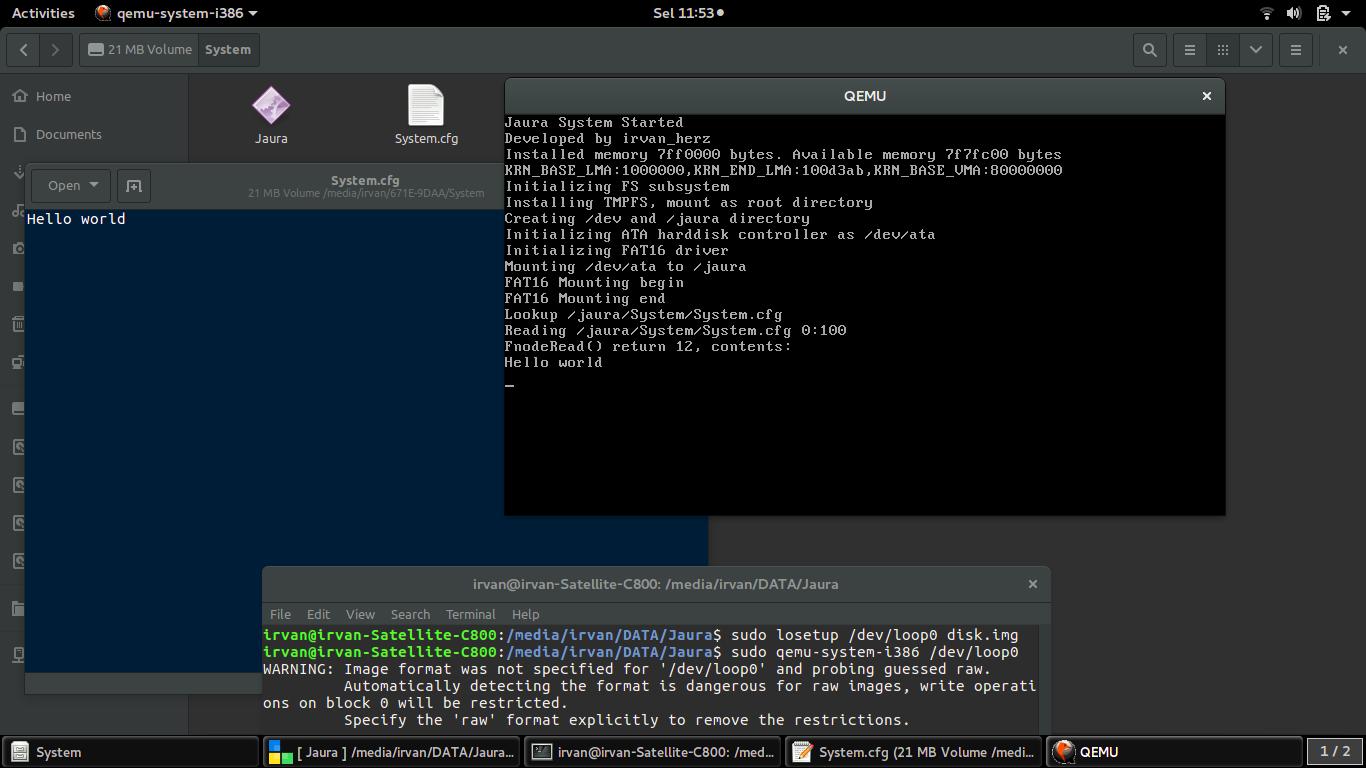
Task: Switch file manager to grid view
Action: (1222, 49)
